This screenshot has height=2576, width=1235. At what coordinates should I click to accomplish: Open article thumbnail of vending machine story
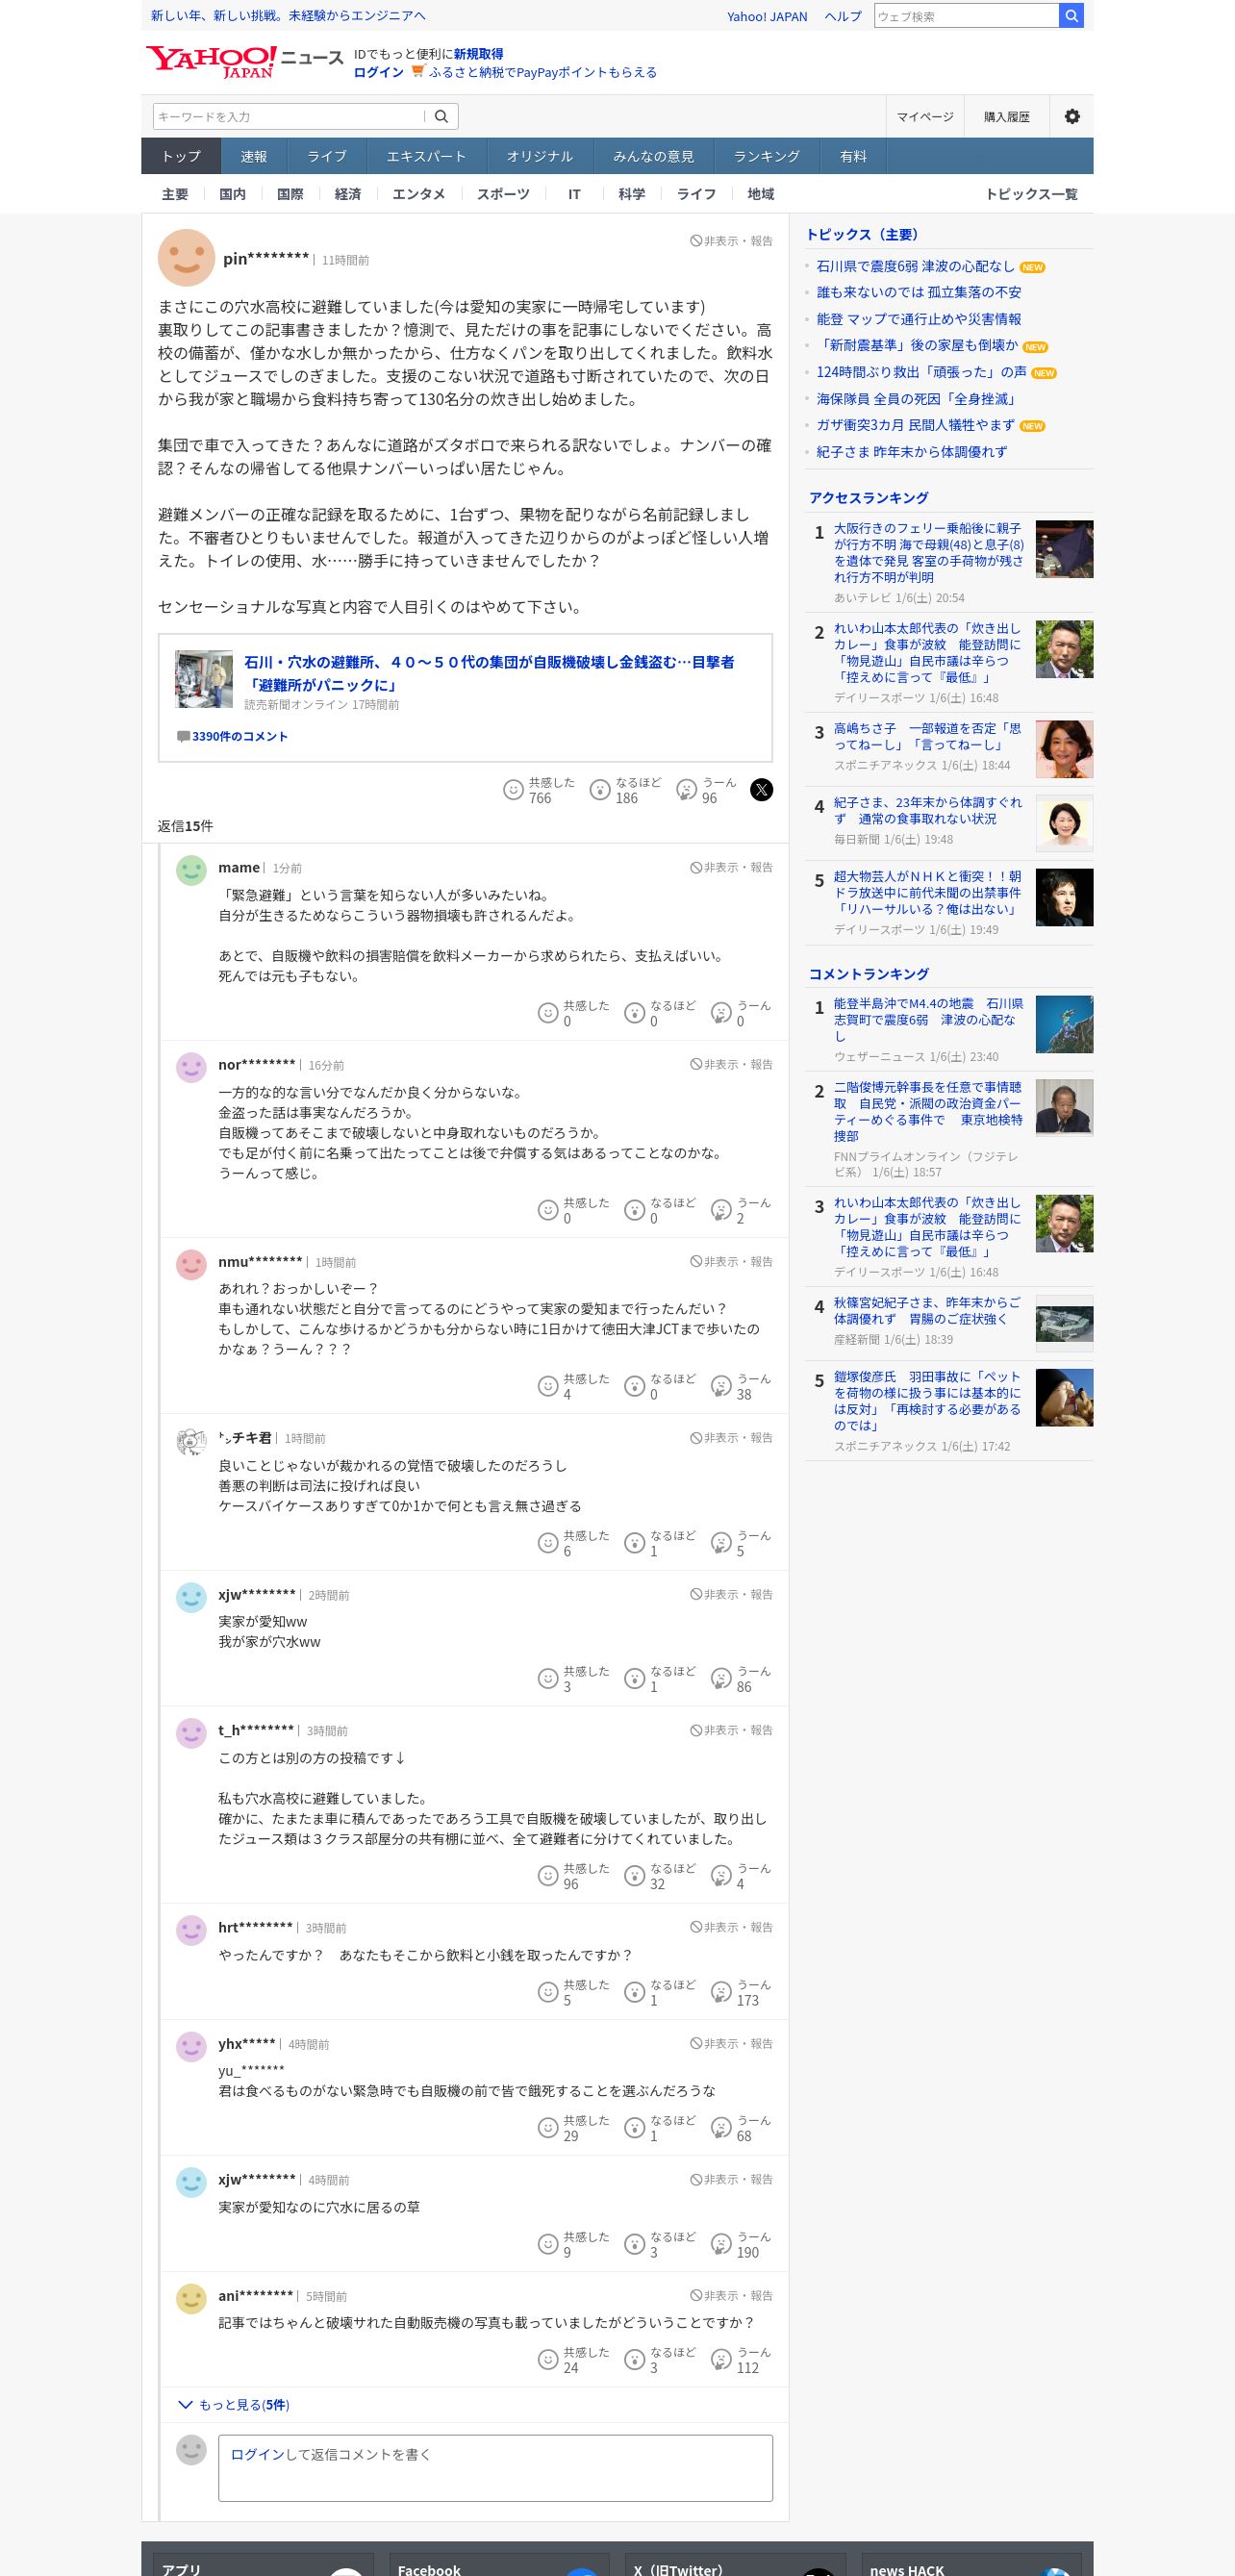(204, 679)
